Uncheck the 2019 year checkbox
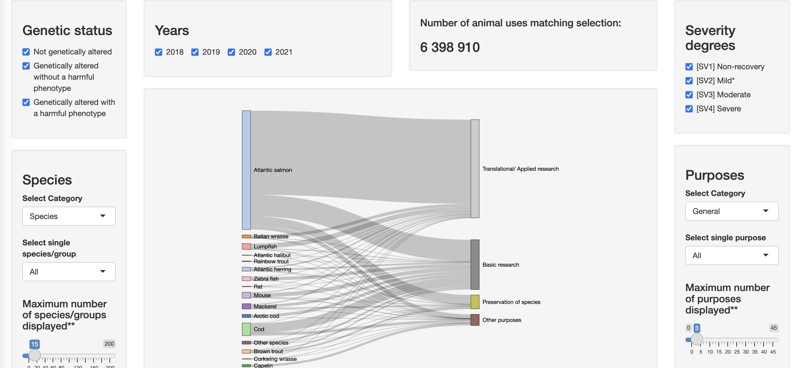 [195, 52]
